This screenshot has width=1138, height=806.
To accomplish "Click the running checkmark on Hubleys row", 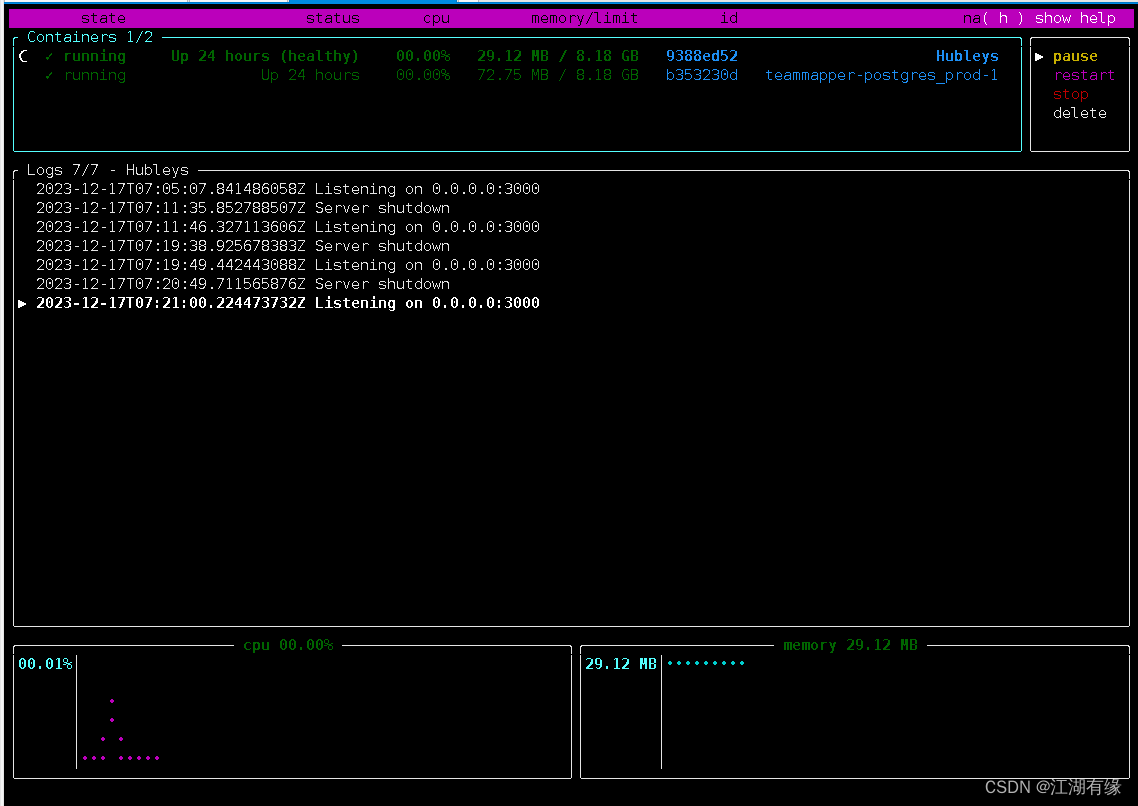I will tap(49, 56).
